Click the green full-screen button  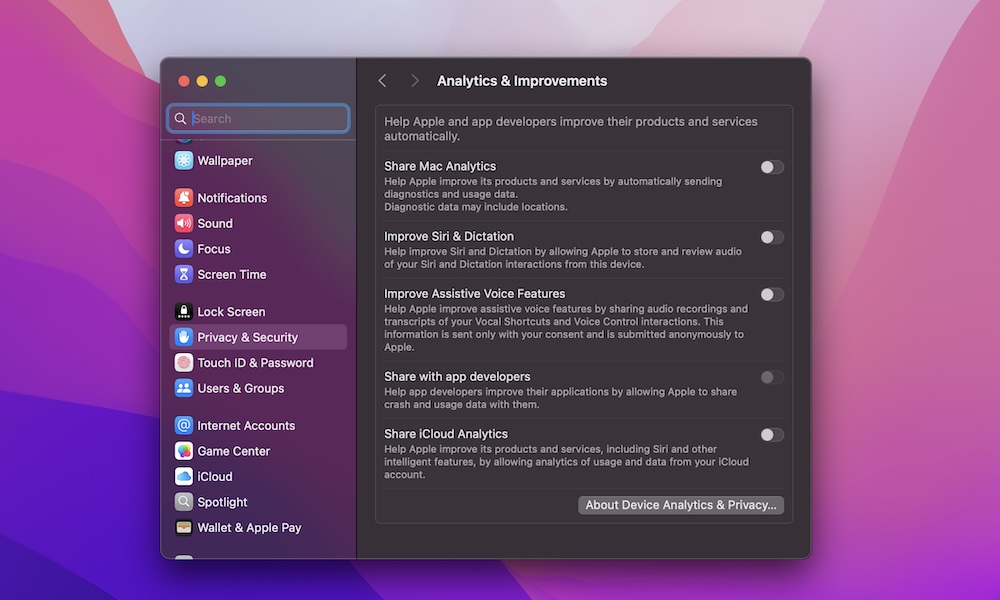coord(221,81)
